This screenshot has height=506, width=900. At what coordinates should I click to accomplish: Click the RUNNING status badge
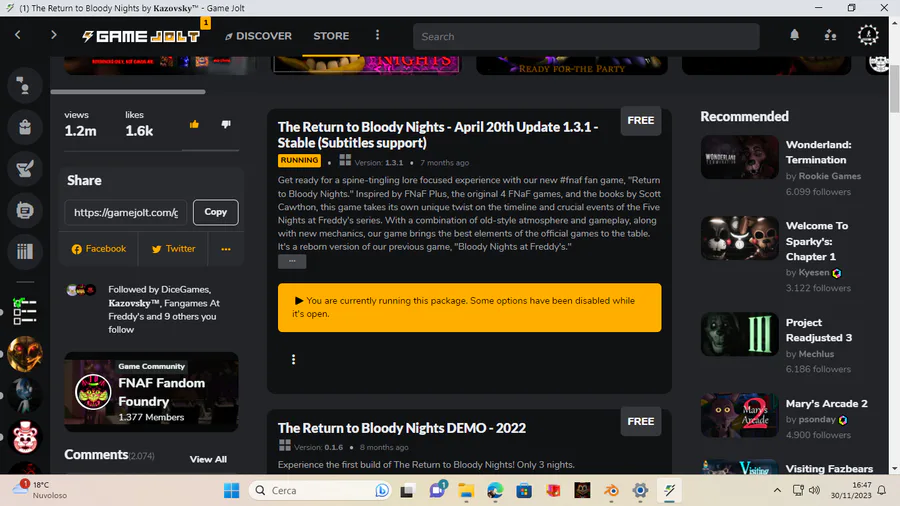pos(299,161)
